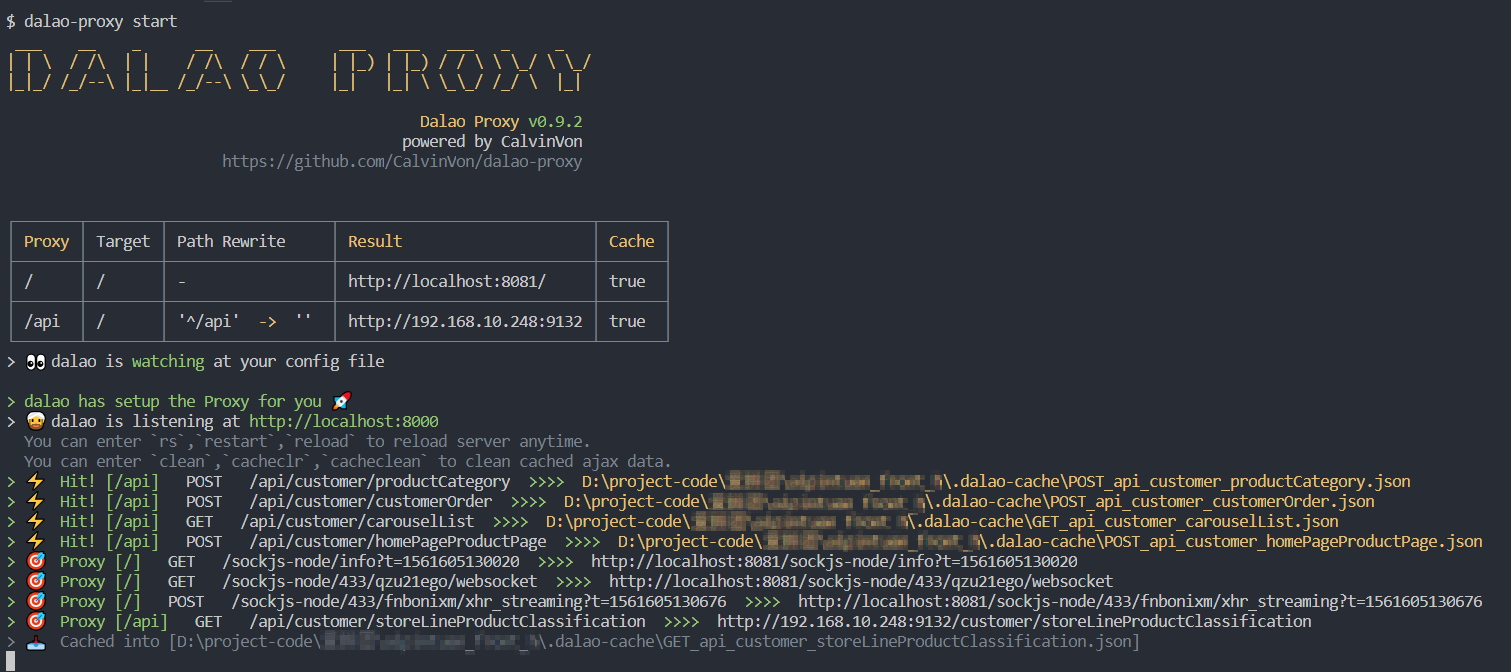Click the /api/customer/homePageProductPage request path

pyautogui.click(x=398, y=541)
